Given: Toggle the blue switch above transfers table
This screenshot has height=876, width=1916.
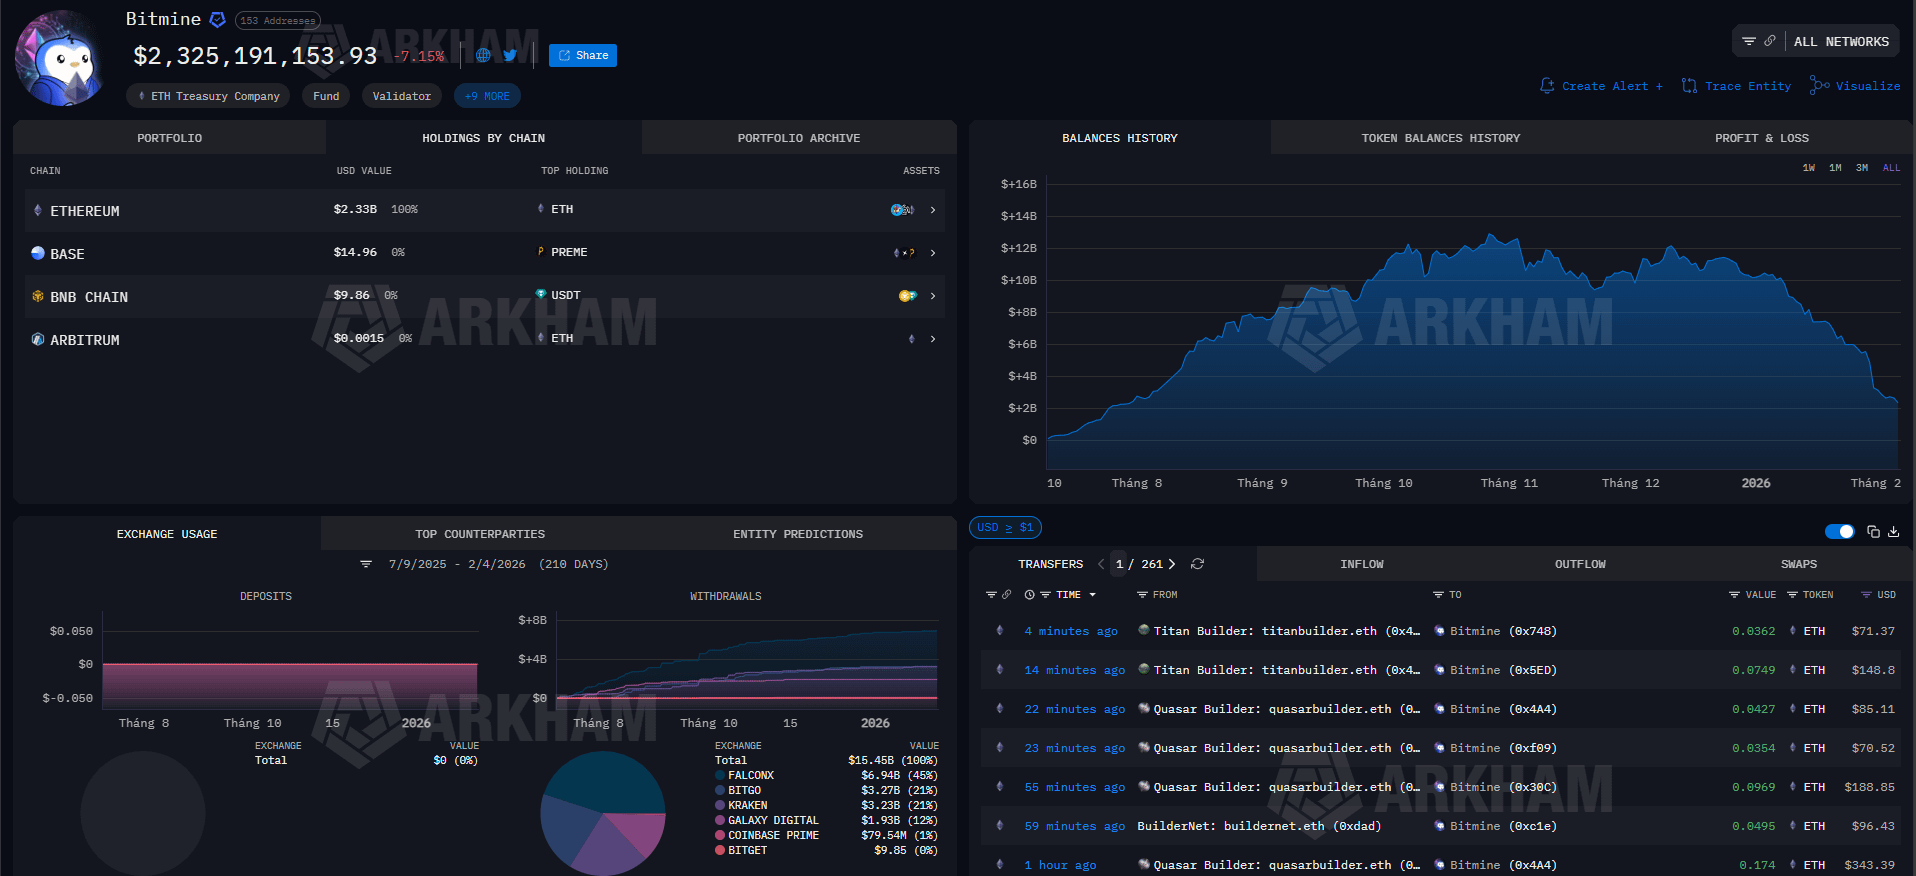Looking at the screenshot, I should (x=1839, y=532).
